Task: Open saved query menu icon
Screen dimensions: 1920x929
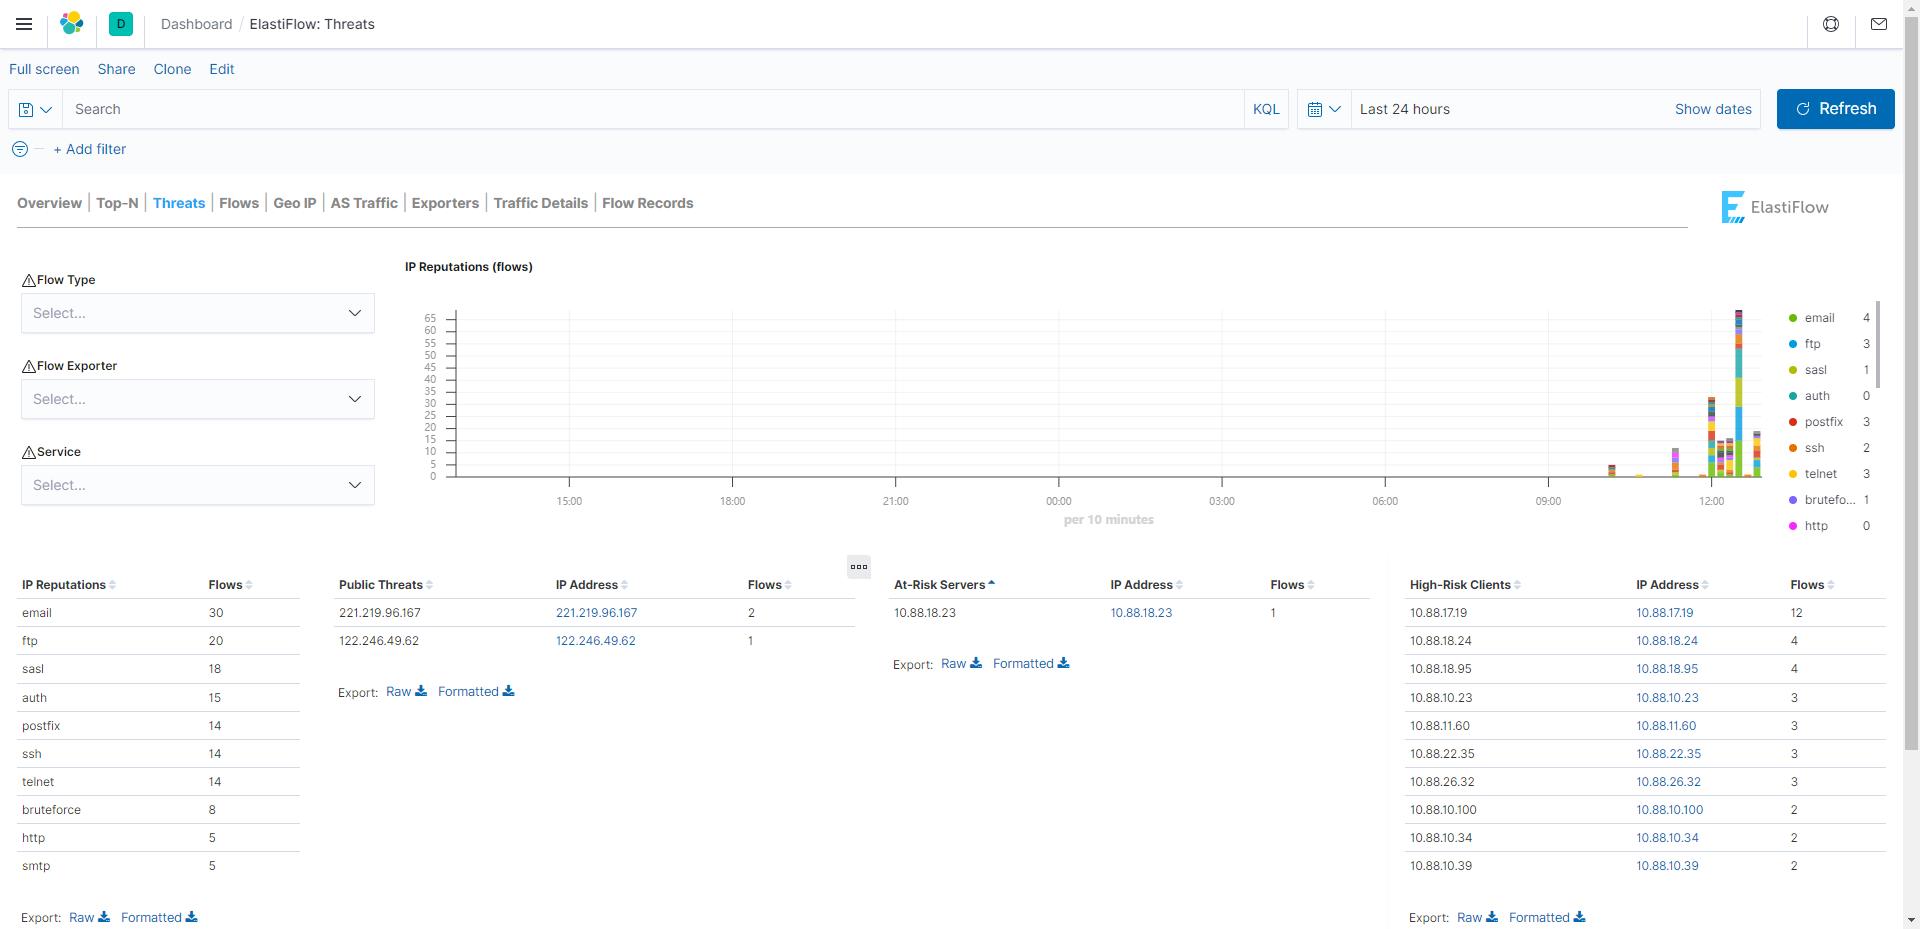Action: tap(35, 109)
